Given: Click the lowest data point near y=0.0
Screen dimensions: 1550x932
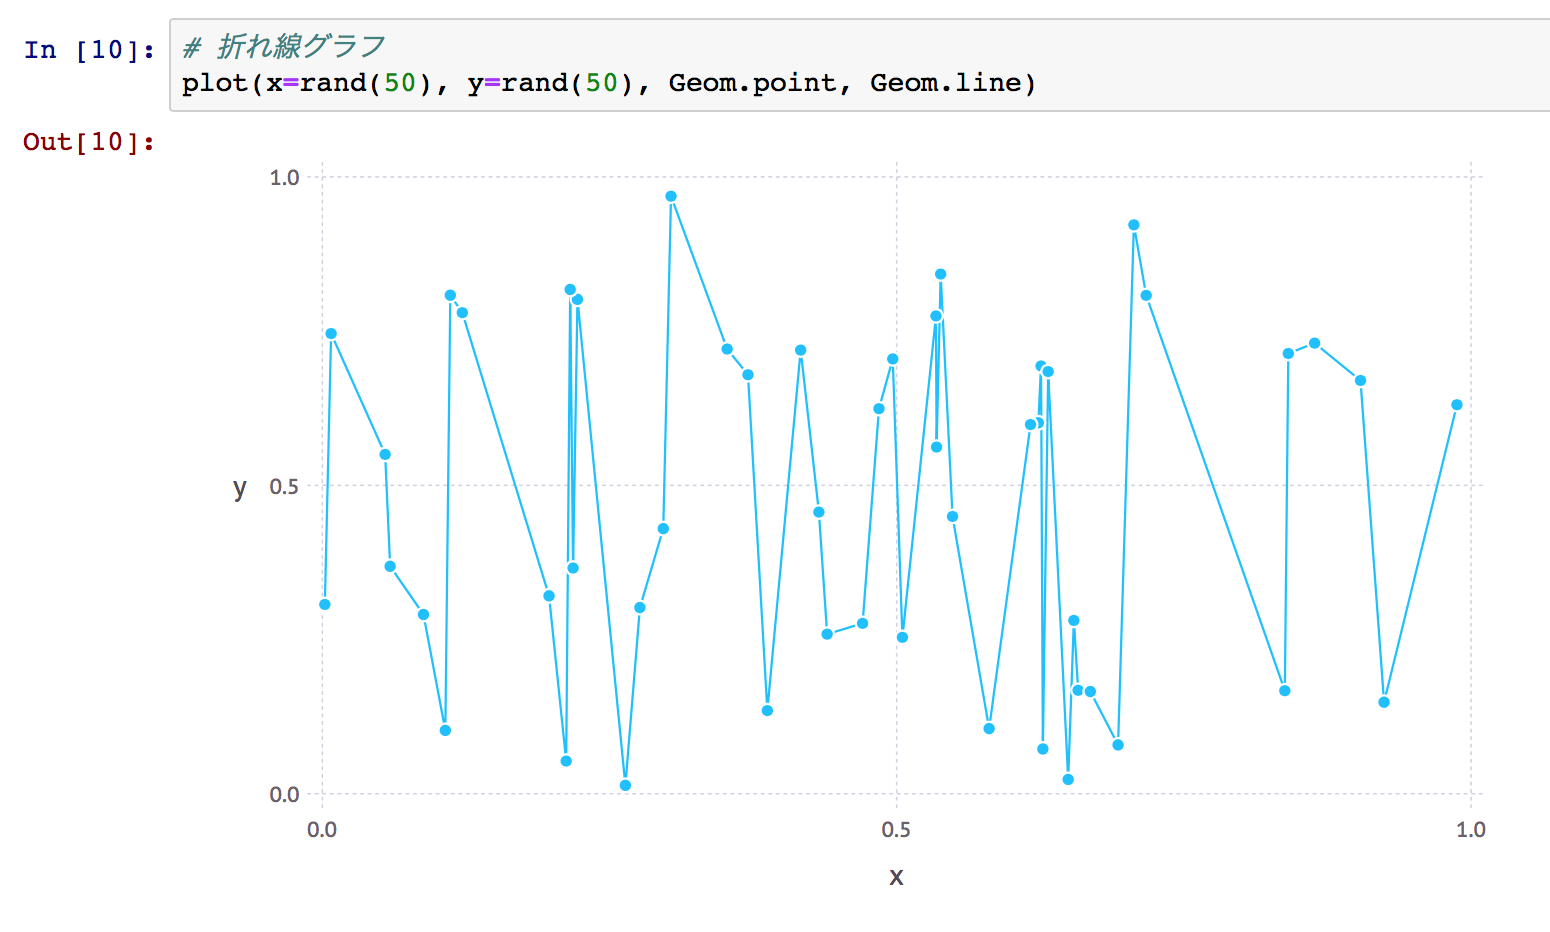Looking at the screenshot, I should pos(625,785).
